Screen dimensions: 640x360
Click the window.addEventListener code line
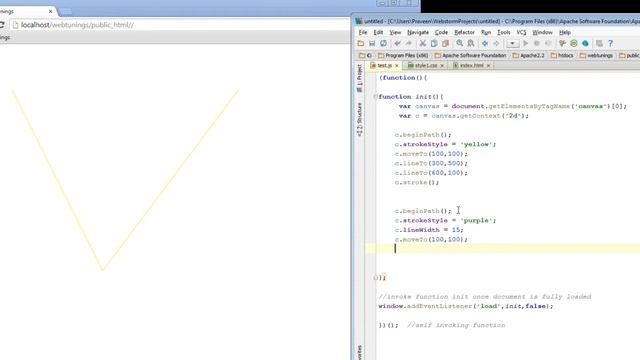[x=466, y=306]
